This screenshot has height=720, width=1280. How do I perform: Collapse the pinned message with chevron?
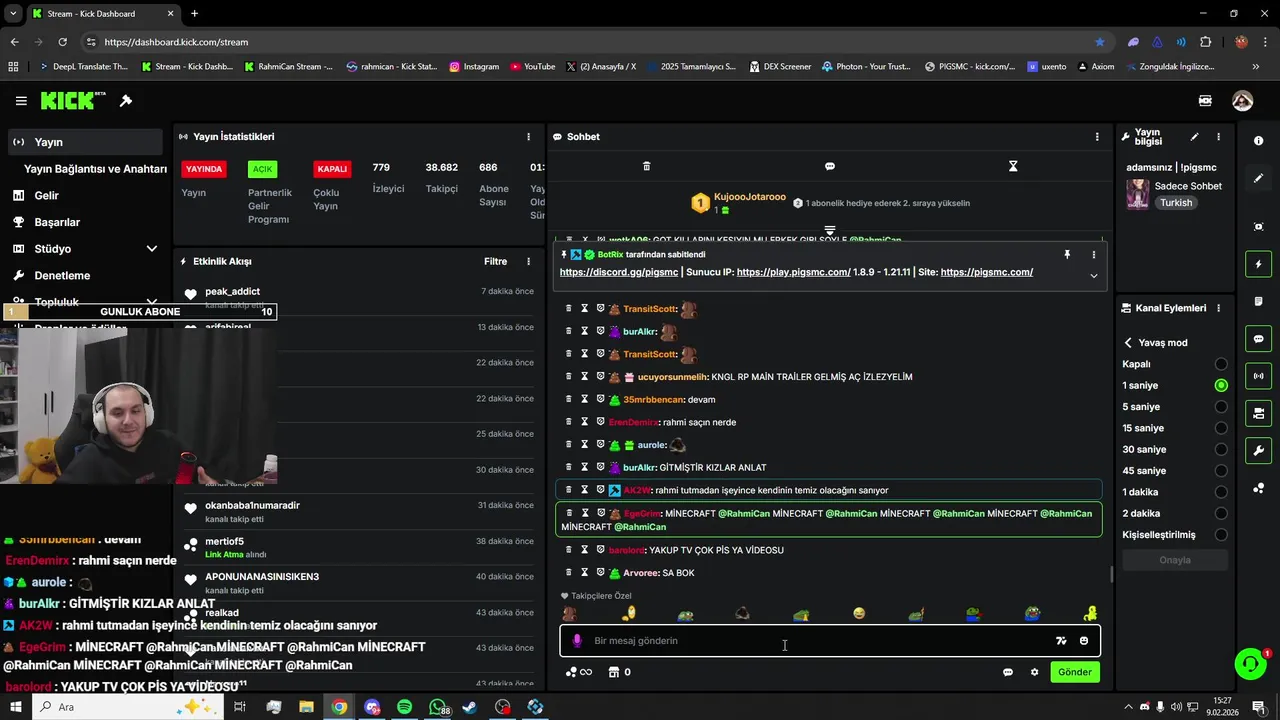[1094, 276]
